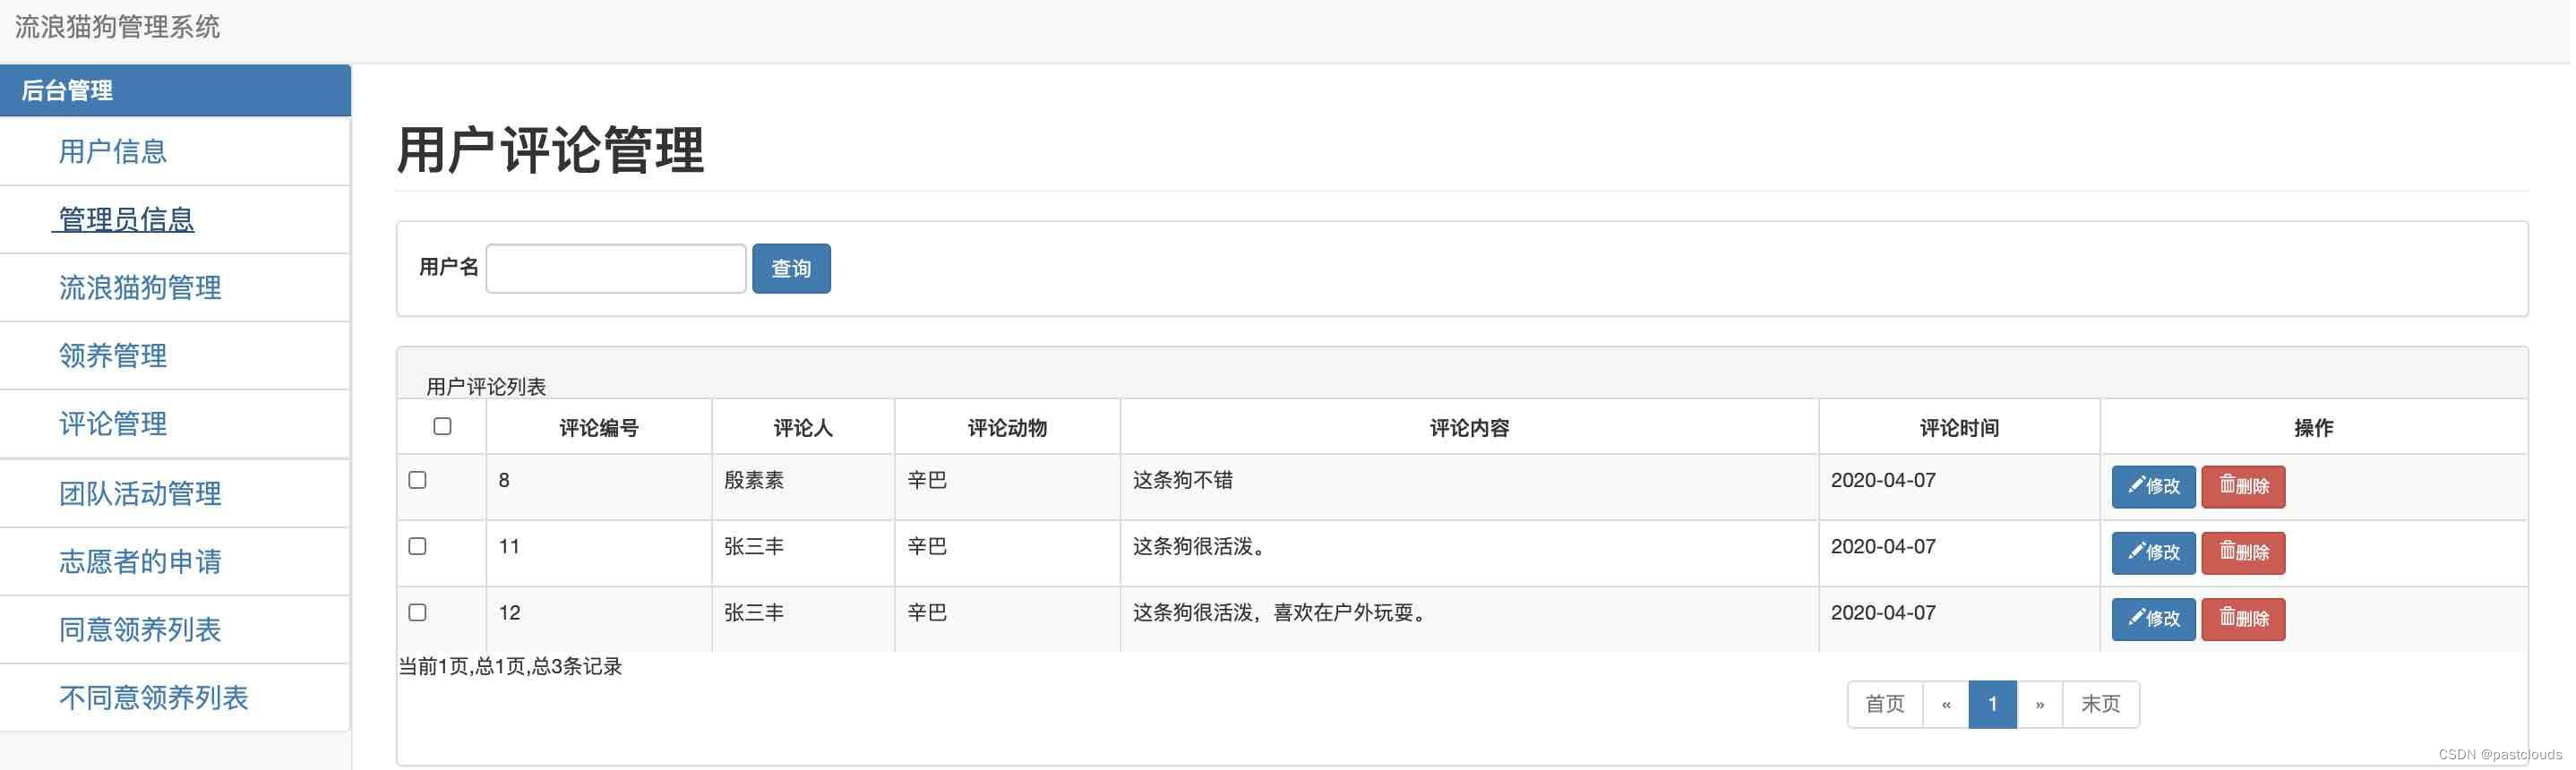2576x770 pixels.
Task: Click the 评论内容 column header
Action: point(1472,429)
